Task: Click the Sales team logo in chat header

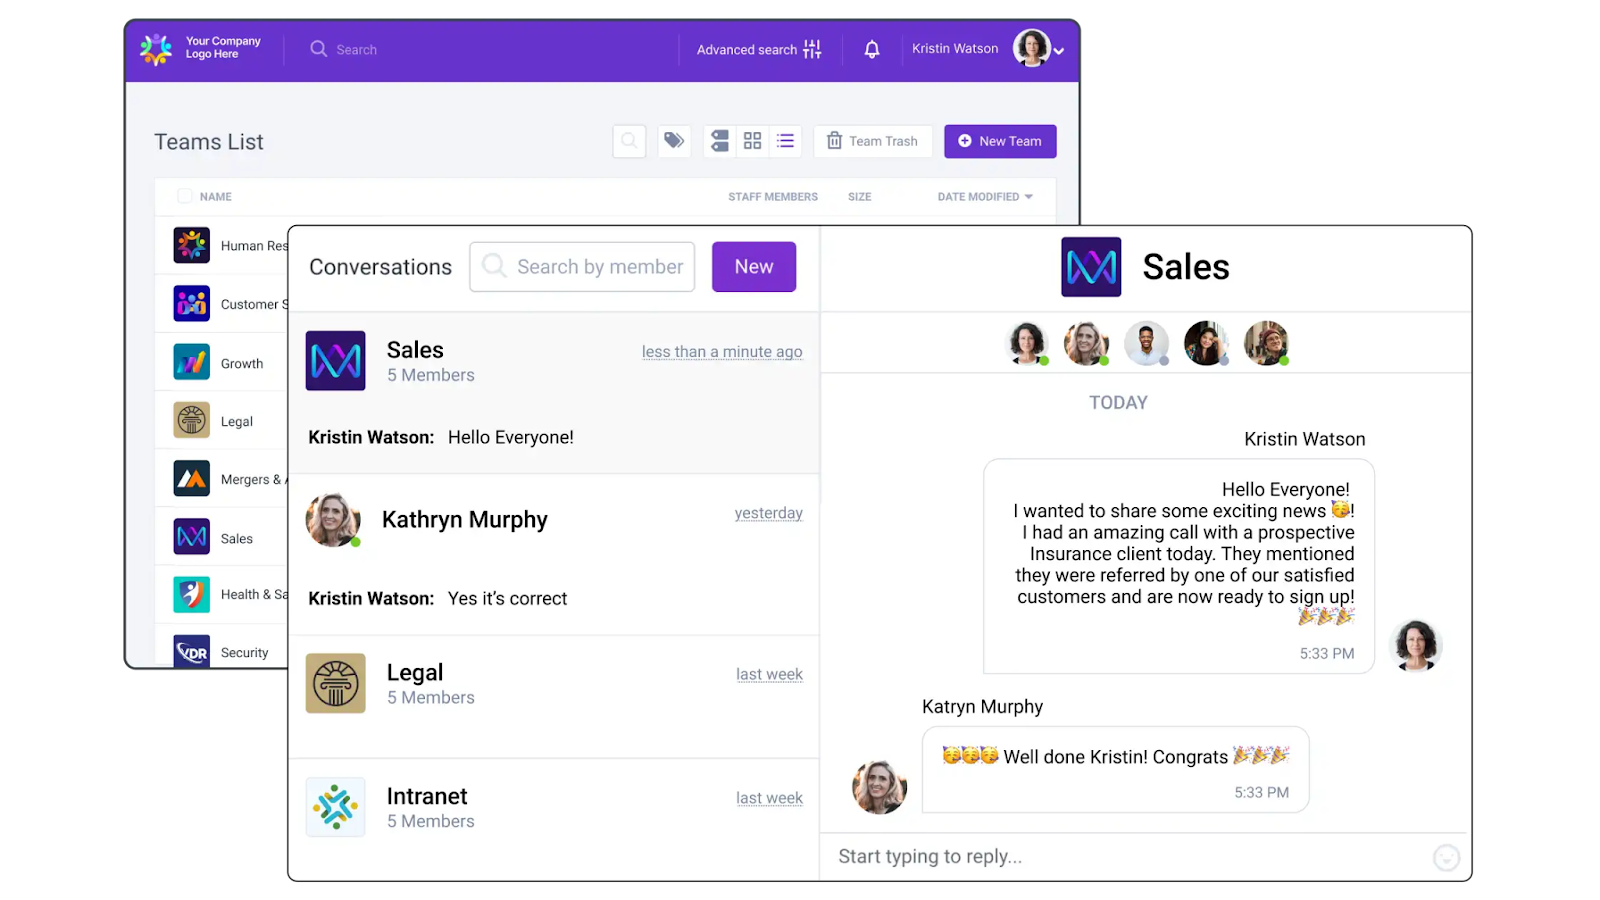Action: tap(1090, 267)
